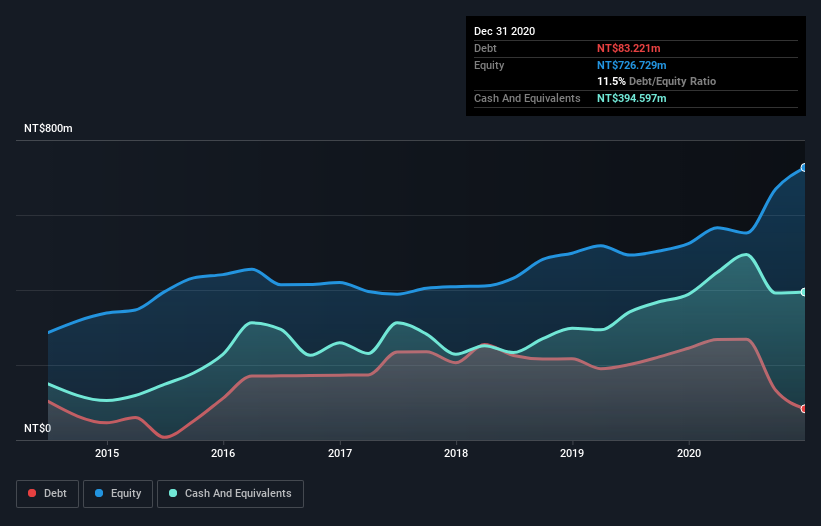Click the 11.5% Debt/Equity Ratio text
The image size is (821, 526).
(x=656, y=82)
